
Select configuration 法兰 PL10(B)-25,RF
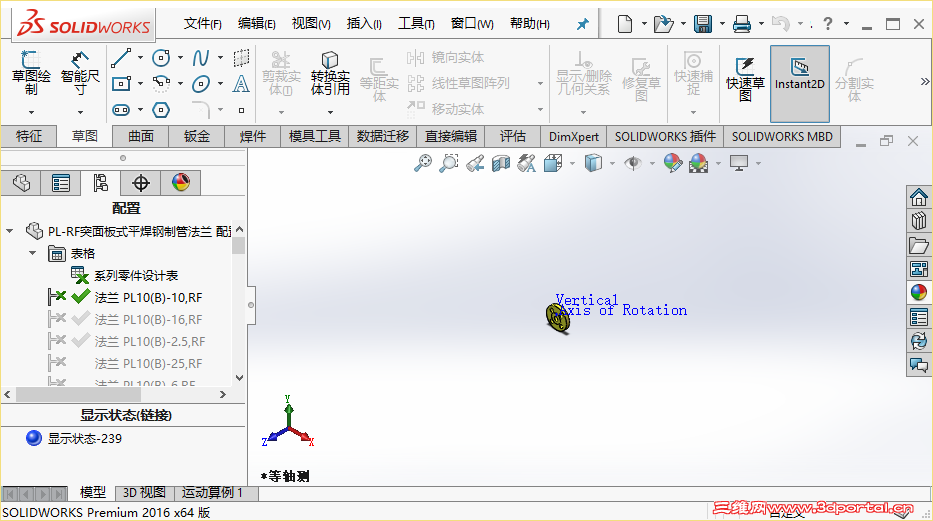(x=148, y=363)
